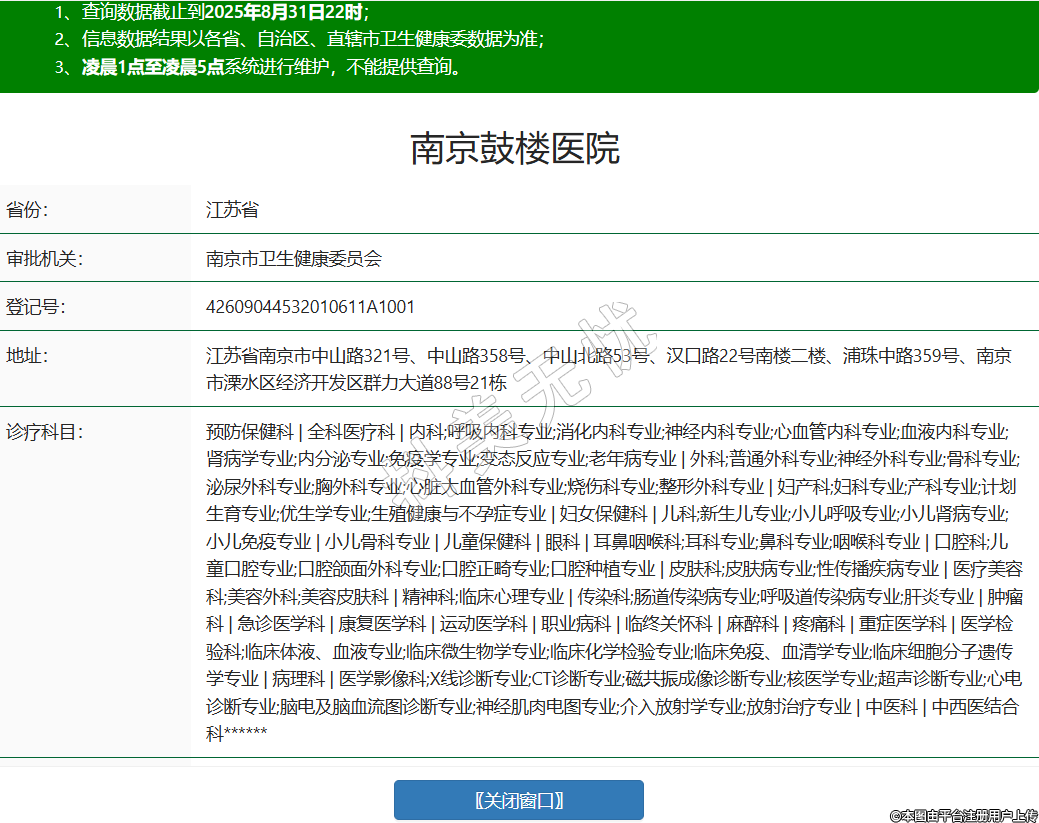Select the 地址 row label

click(27, 356)
